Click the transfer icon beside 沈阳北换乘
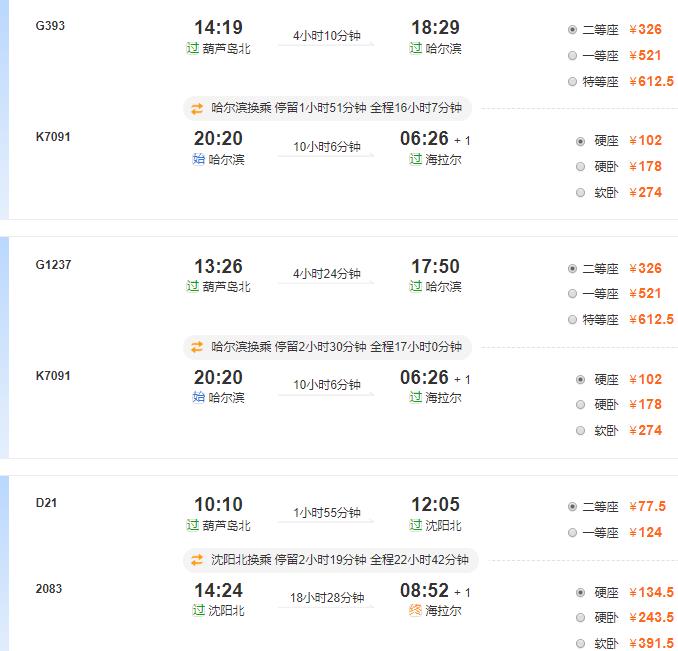This screenshot has height=651, width=678. tap(197, 560)
